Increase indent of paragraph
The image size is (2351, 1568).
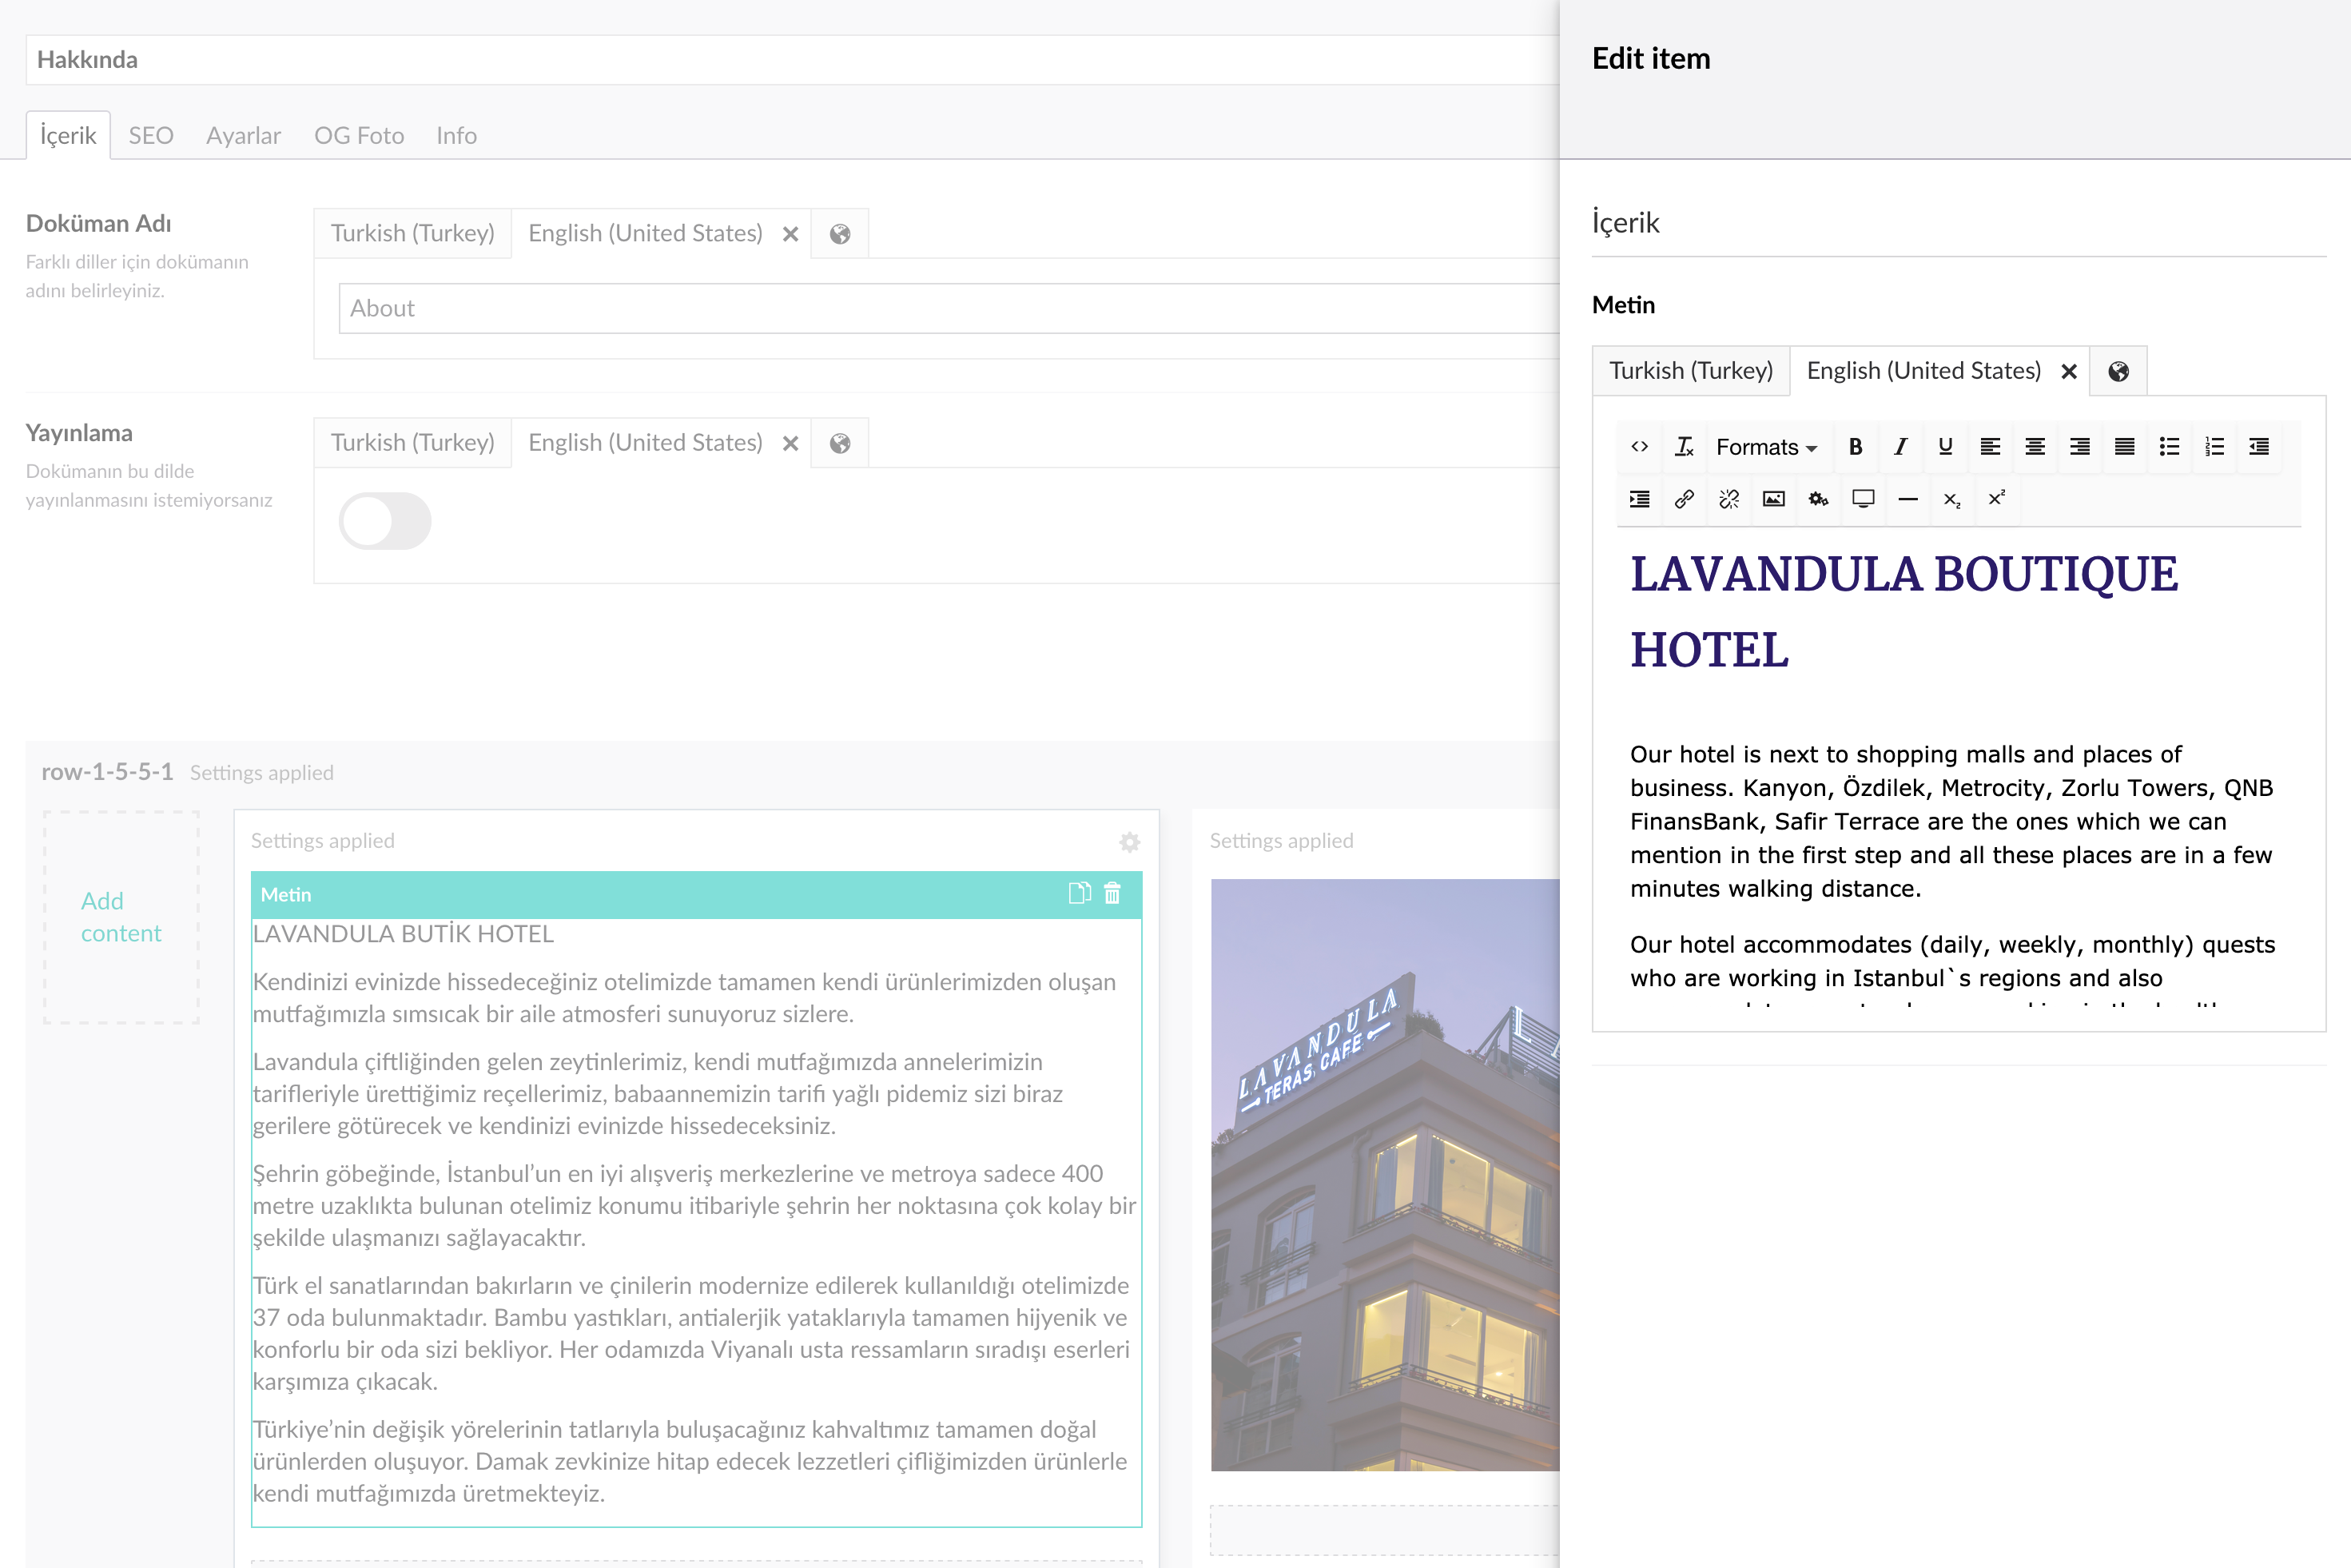click(1639, 499)
